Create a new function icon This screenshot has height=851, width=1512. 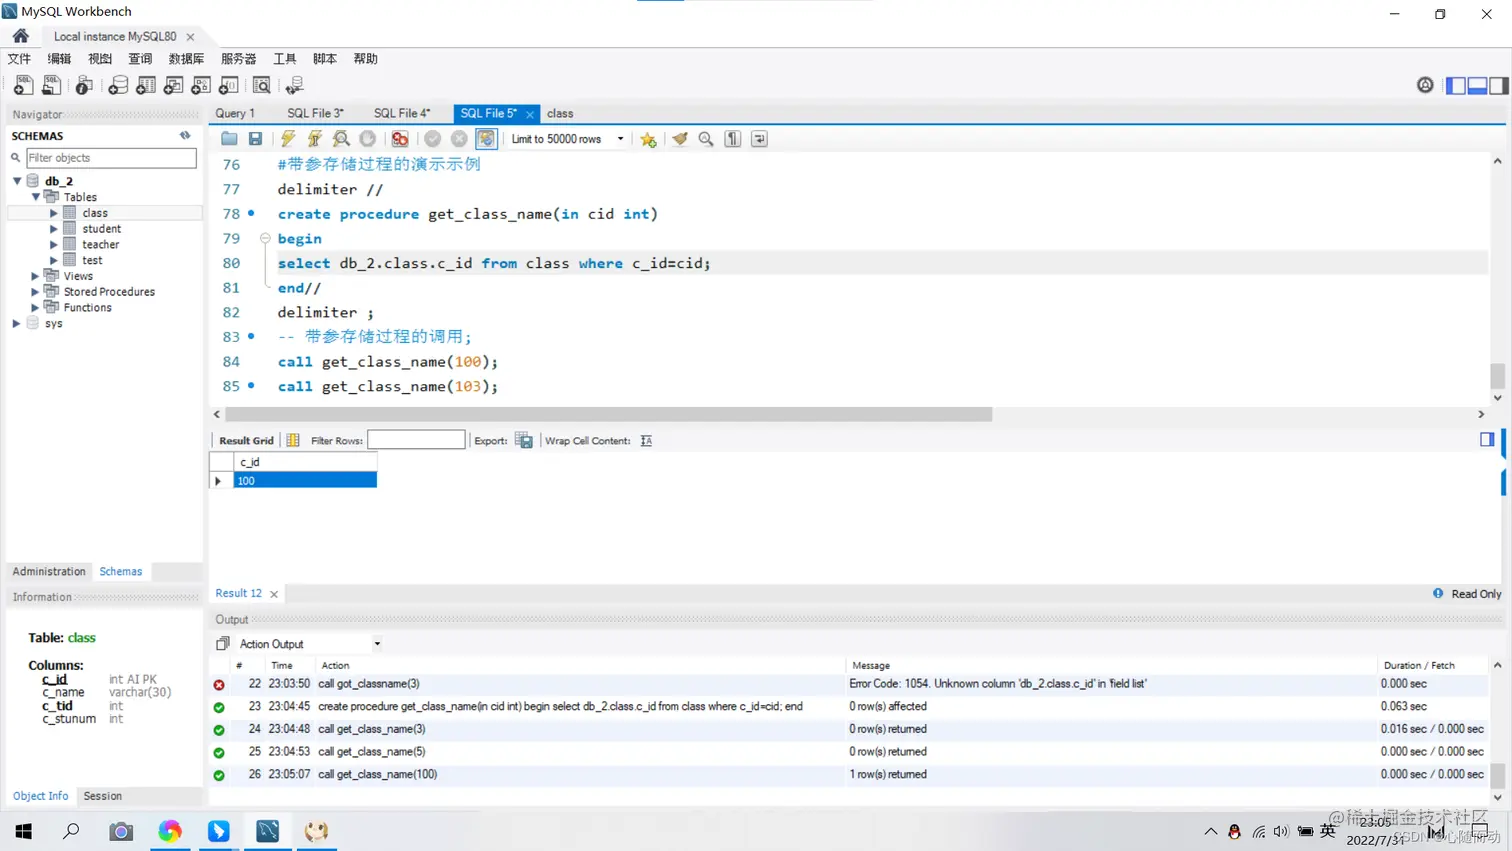point(229,86)
